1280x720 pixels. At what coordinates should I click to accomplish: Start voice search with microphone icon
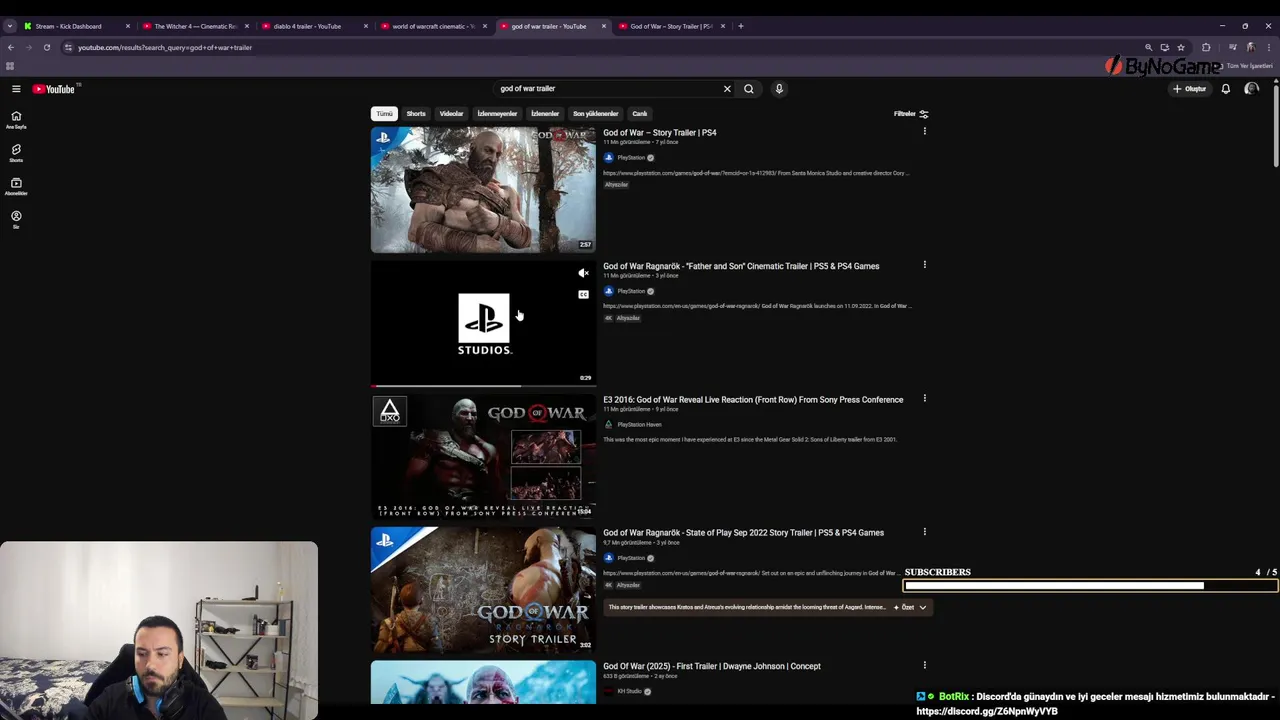[779, 89]
